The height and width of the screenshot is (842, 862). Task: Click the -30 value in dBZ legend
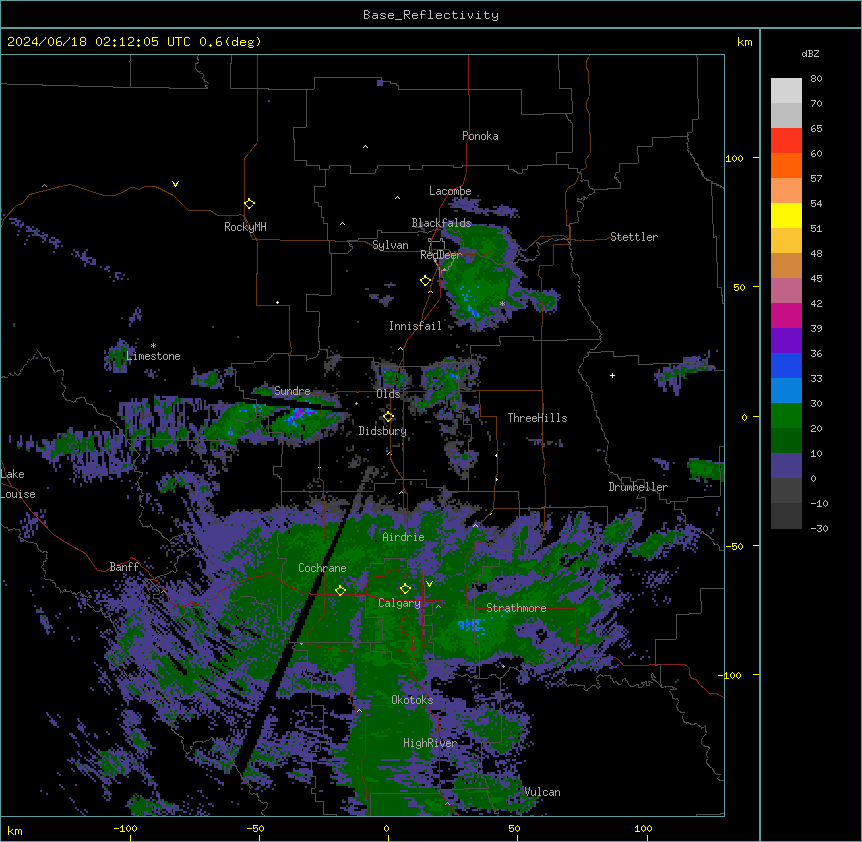pyautogui.click(x=819, y=529)
